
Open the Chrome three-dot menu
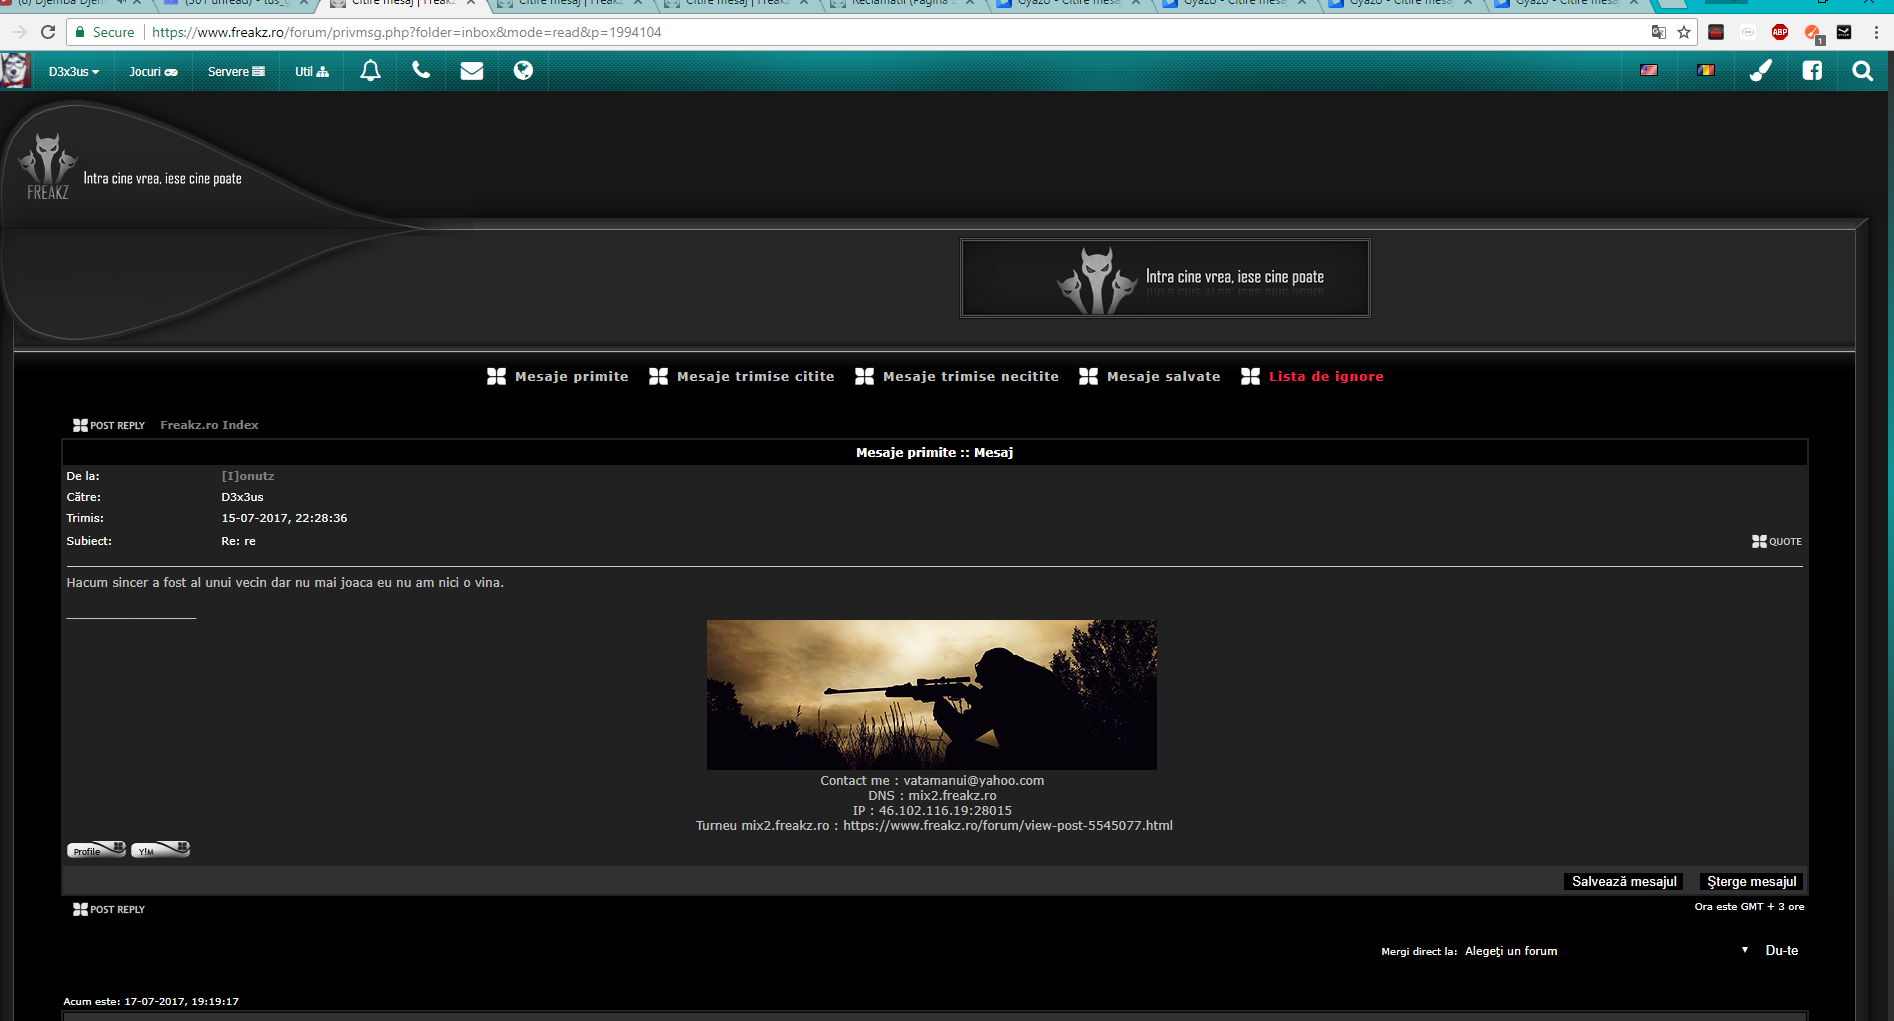coord(1876,32)
